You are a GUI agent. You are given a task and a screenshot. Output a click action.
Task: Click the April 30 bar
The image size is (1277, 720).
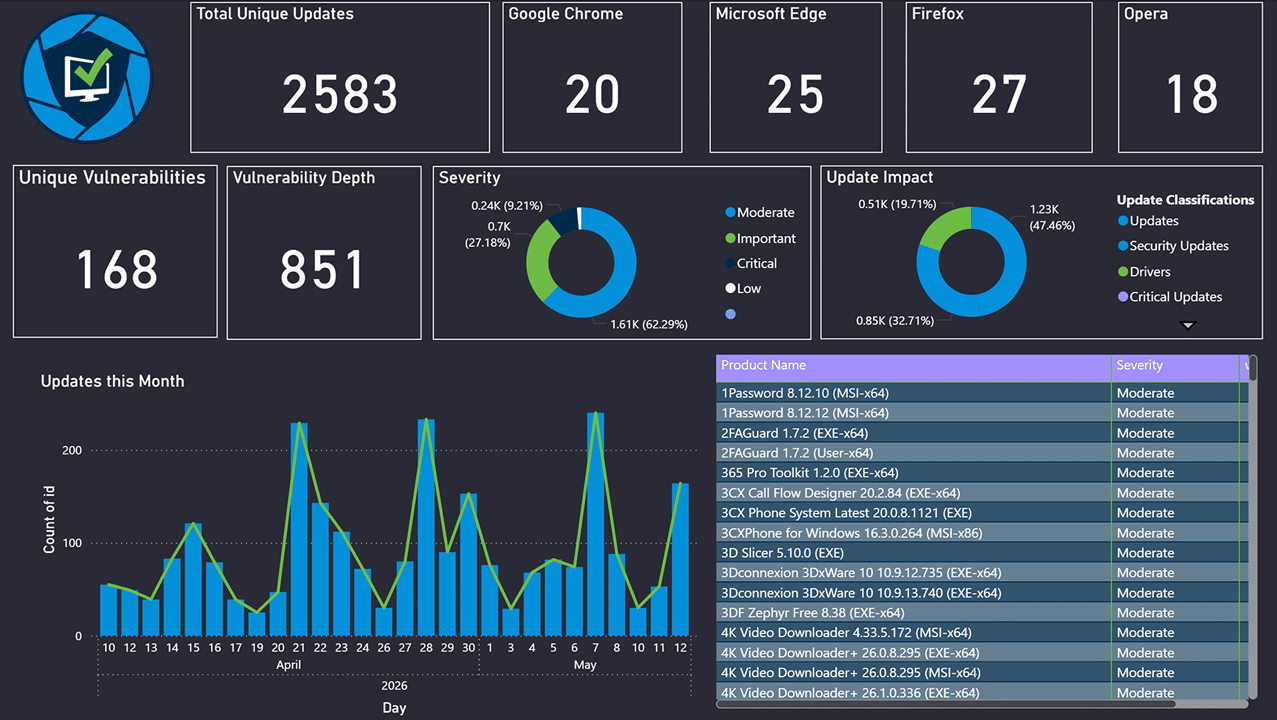(468, 564)
